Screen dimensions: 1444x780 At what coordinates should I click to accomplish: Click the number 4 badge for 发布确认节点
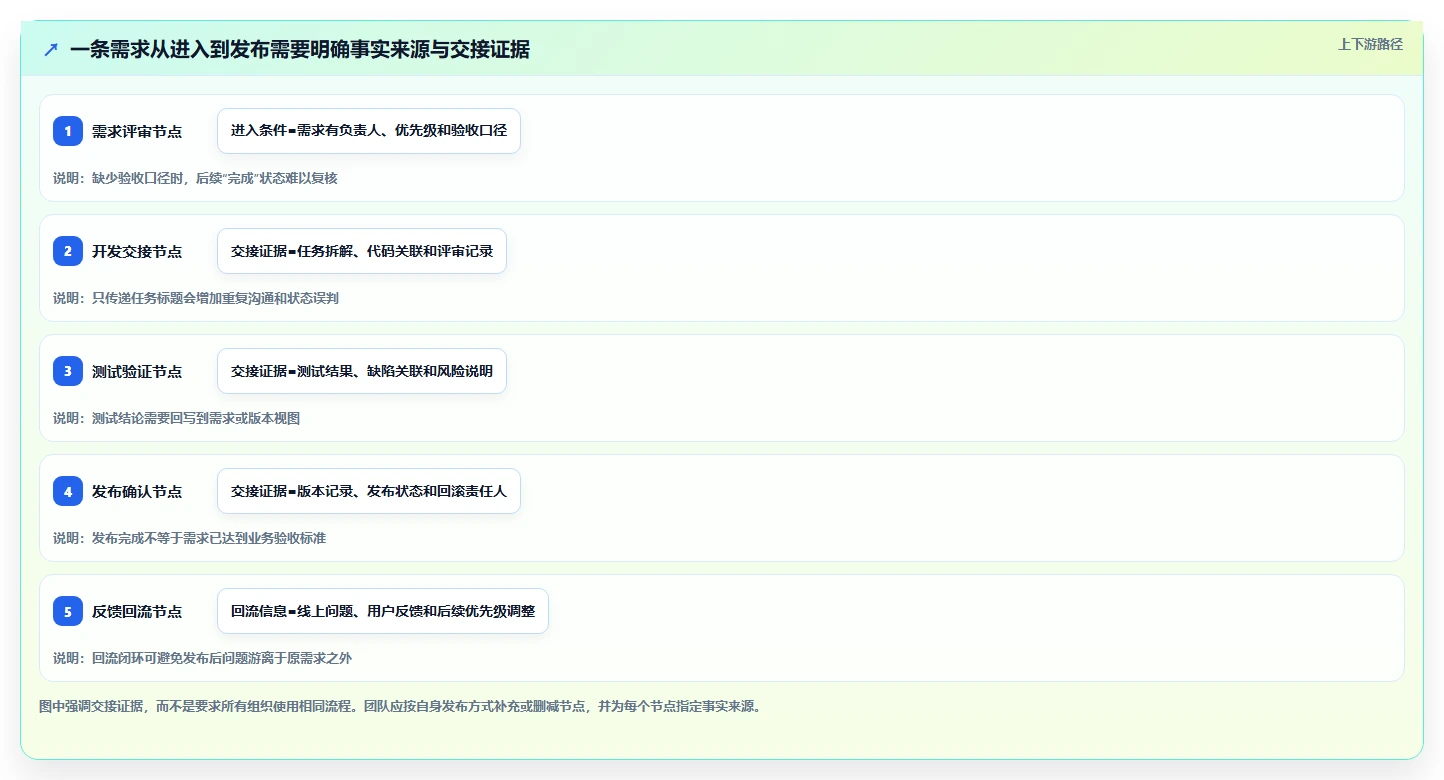pyautogui.click(x=68, y=491)
